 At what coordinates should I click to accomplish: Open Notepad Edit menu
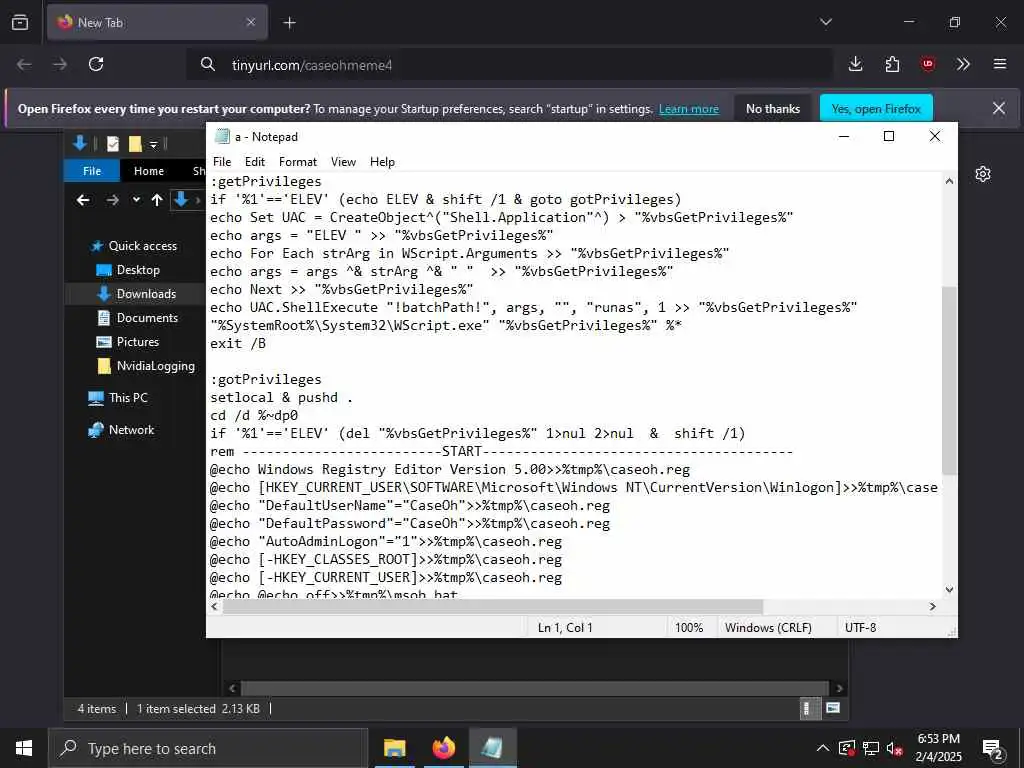[x=255, y=162]
